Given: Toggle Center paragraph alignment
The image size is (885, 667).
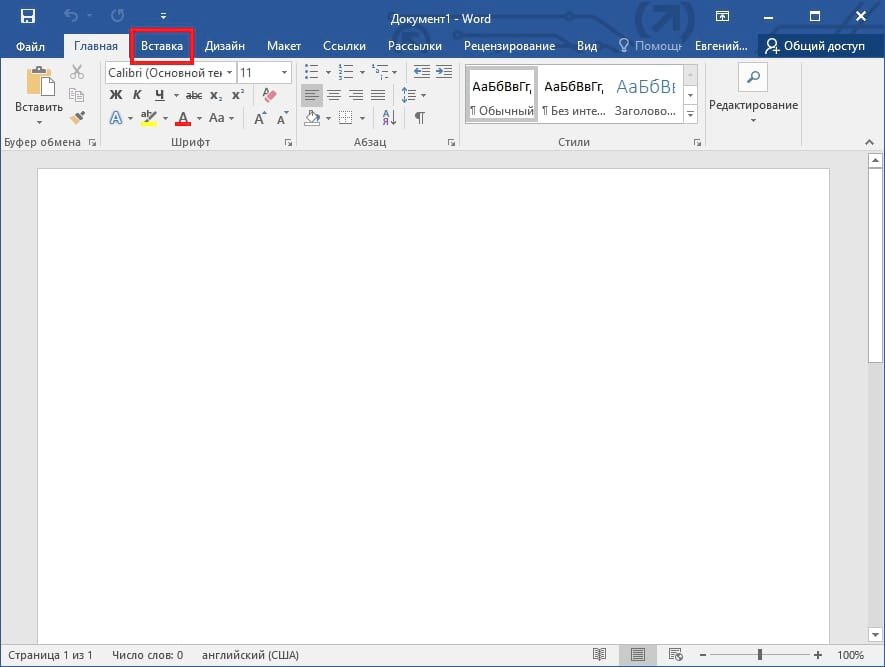Looking at the screenshot, I should pyautogui.click(x=334, y=95).
